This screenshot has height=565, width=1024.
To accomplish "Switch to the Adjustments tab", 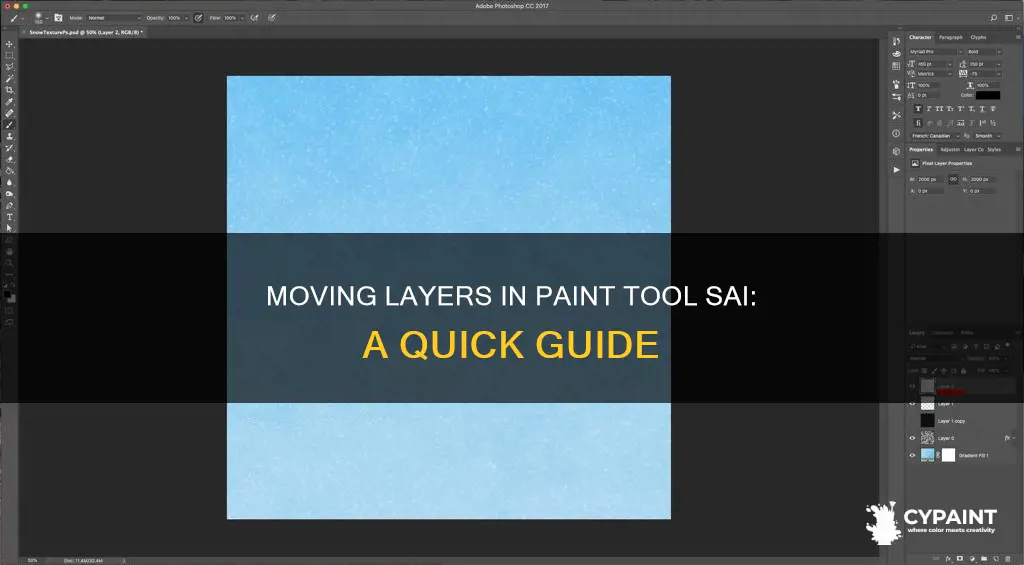I will [950, 150].
